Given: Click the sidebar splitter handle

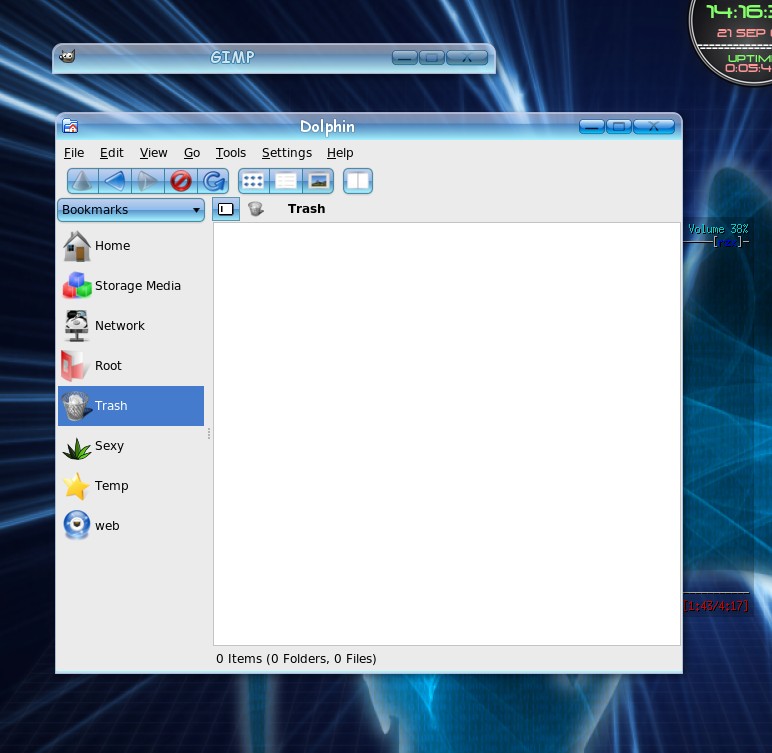Looking at the screenshot, I should pyautogui.click(x=209, y=433).
